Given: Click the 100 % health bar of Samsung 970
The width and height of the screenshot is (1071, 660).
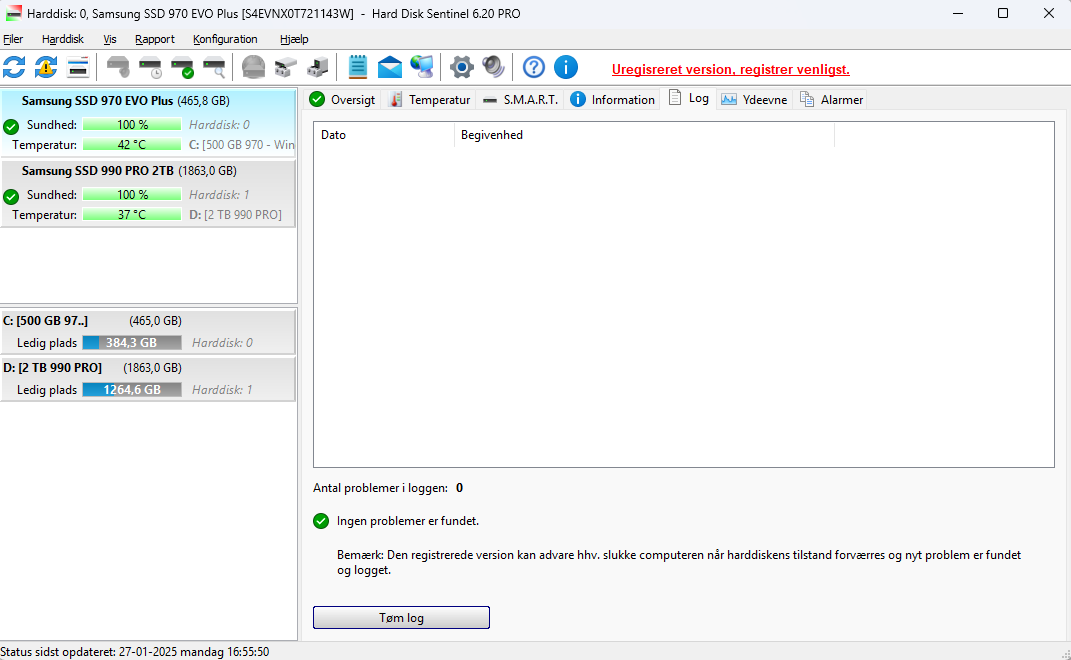Looking at the screenshot, I should pyautogui.click(x=132, y=124).
